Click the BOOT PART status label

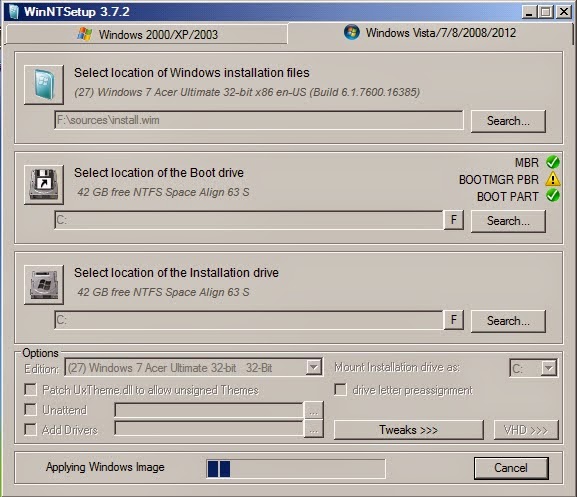pos(508,196)
